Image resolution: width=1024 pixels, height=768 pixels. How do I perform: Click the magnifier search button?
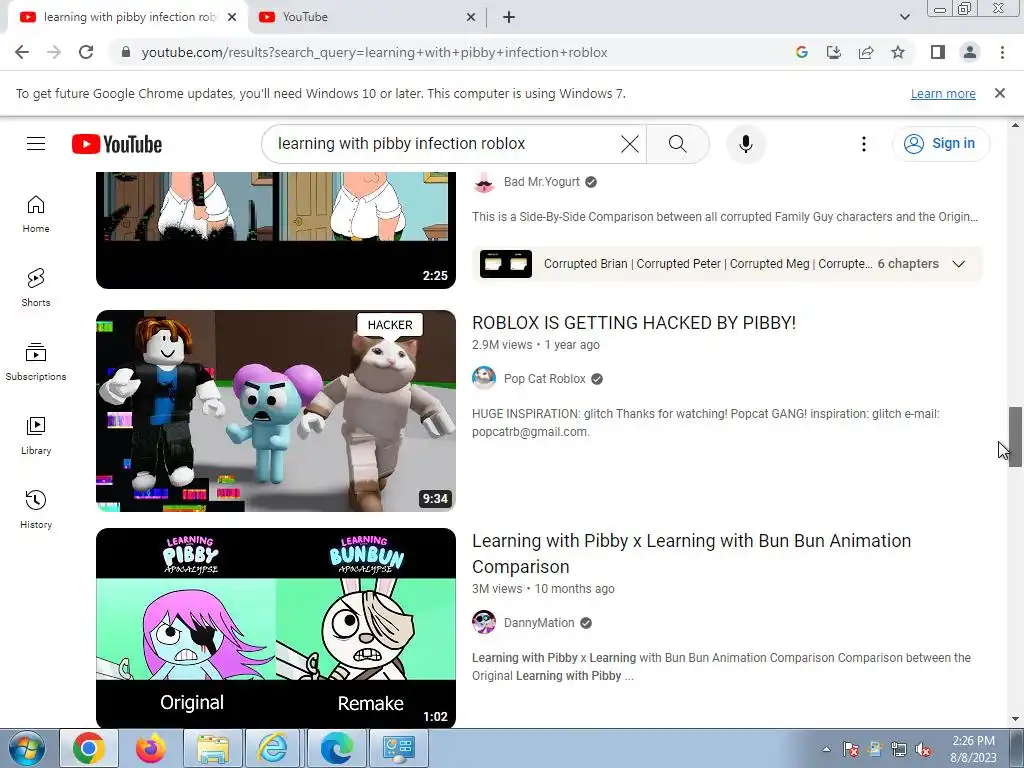pyautogui.click(x=677, y=144)
